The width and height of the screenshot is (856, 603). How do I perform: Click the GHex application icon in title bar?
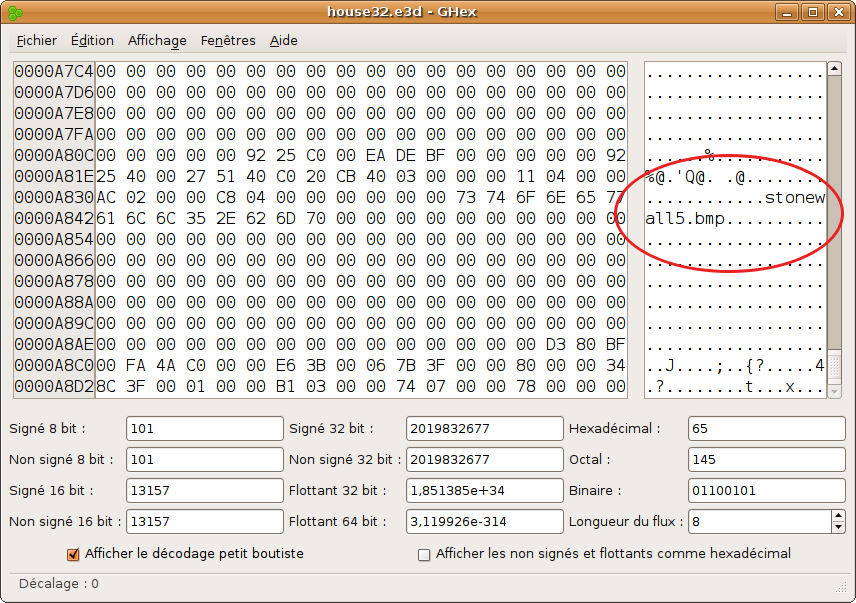click(15, 12)
